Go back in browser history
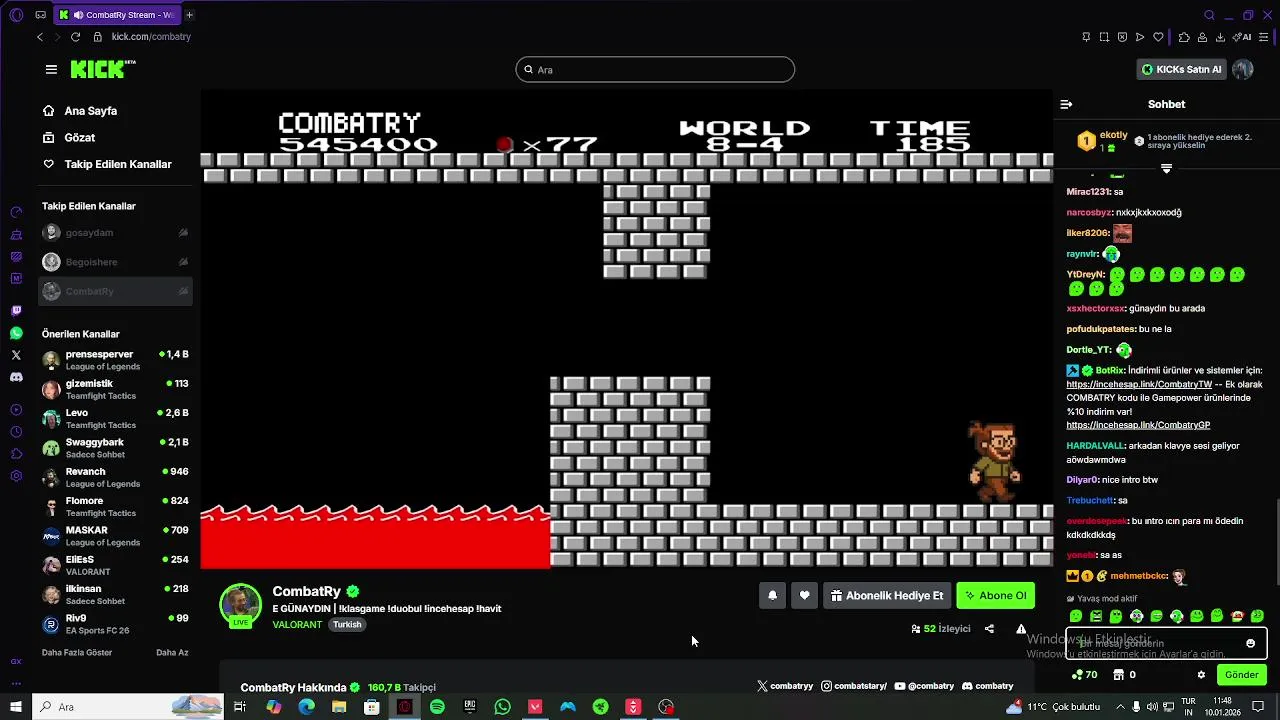 [x=40, y=37]
